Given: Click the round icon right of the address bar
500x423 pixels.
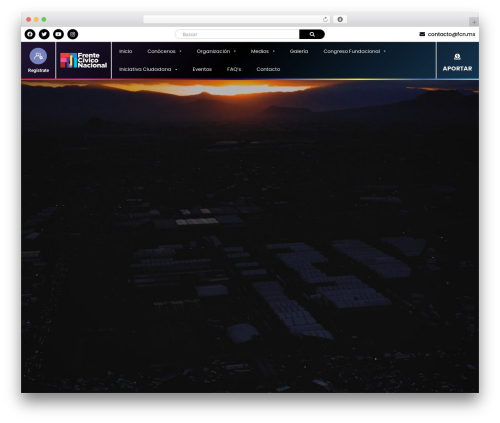Looking at the screenshot, I should coord(340,19).
